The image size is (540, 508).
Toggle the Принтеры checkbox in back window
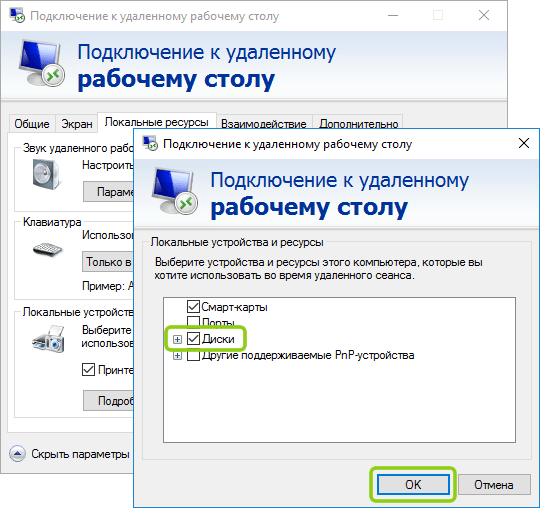(x=88, y=370)
